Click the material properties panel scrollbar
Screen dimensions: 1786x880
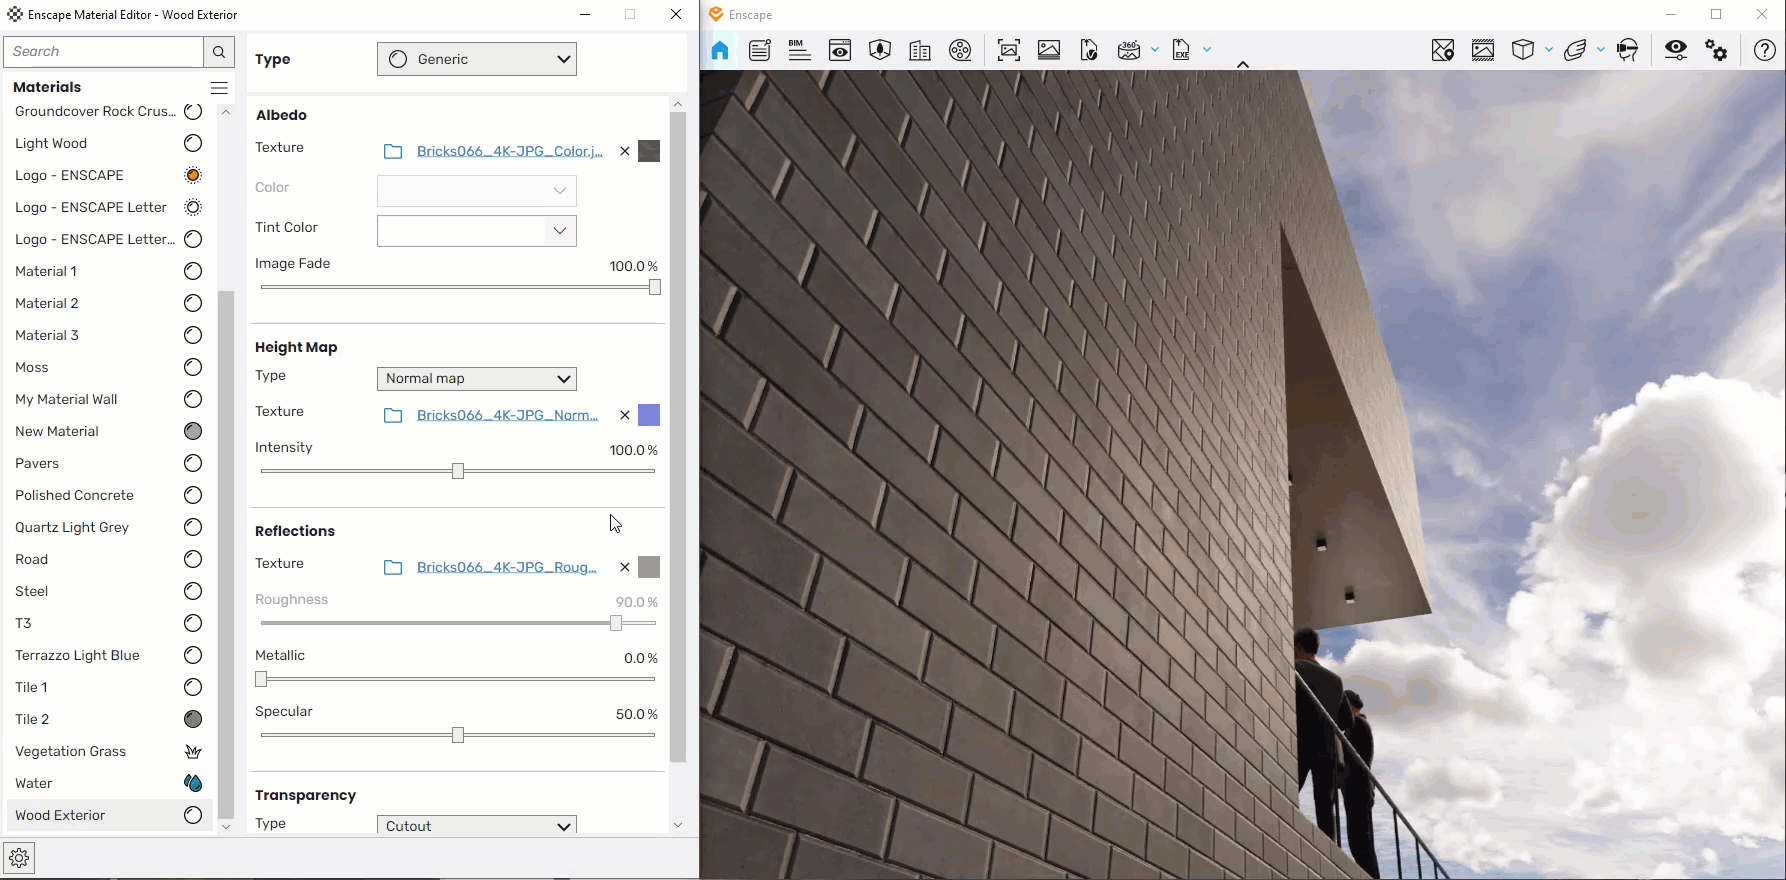coord(678,437)
